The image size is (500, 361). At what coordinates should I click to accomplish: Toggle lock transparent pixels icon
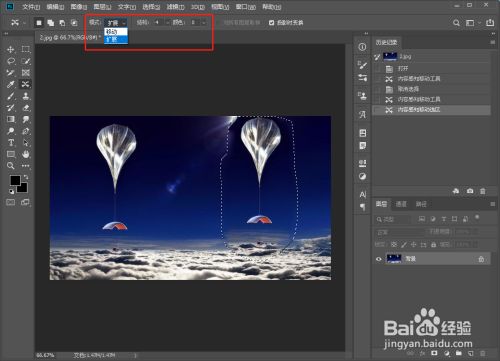pos(394,245)
